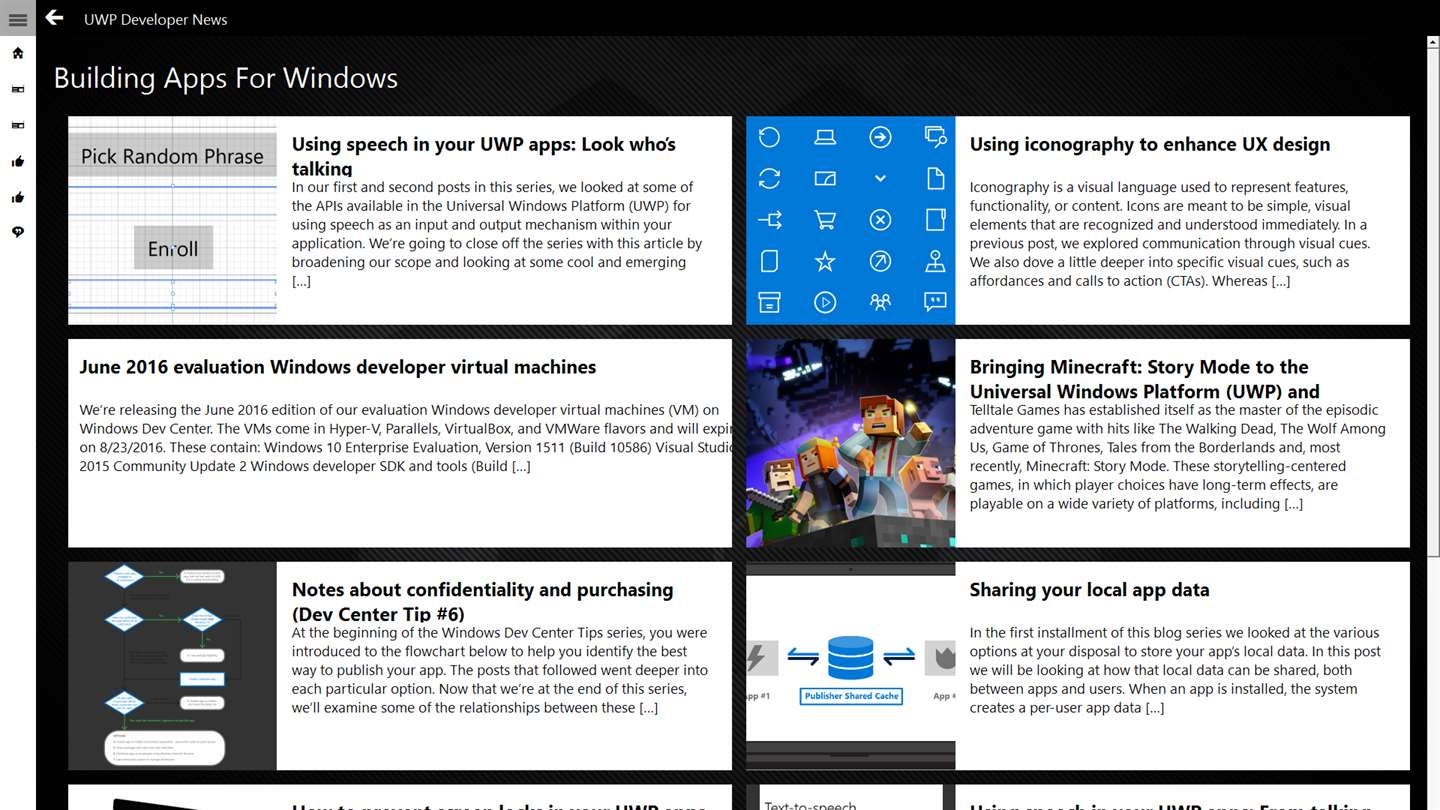
Task: Select the upper thumbs-up icon in sidebar
Action: 17,161
